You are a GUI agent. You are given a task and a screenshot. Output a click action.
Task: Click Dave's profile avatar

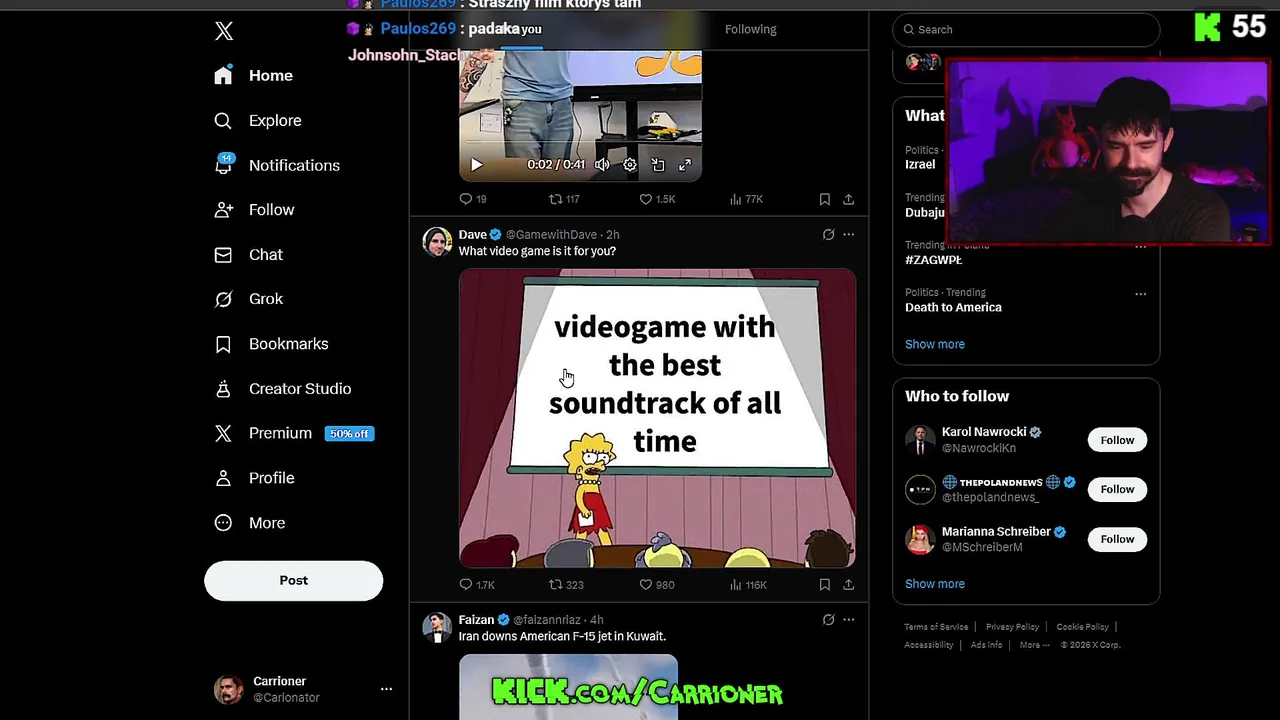437,242
